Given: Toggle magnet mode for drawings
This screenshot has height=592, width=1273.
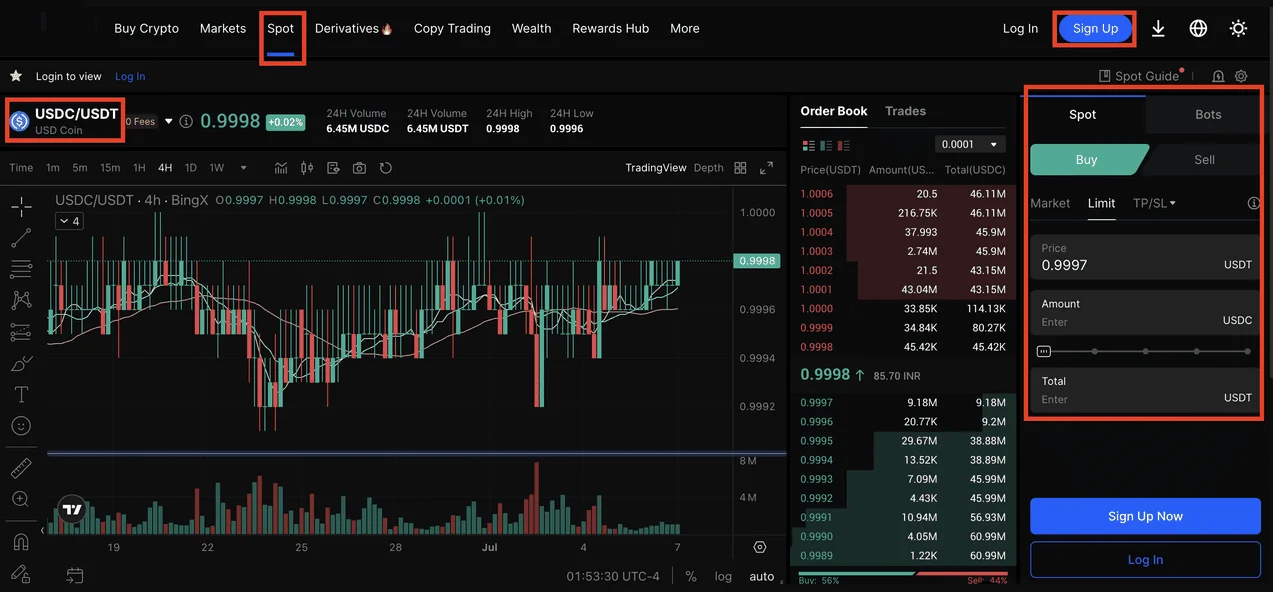Looking at the screenshot, I should 21,542.
